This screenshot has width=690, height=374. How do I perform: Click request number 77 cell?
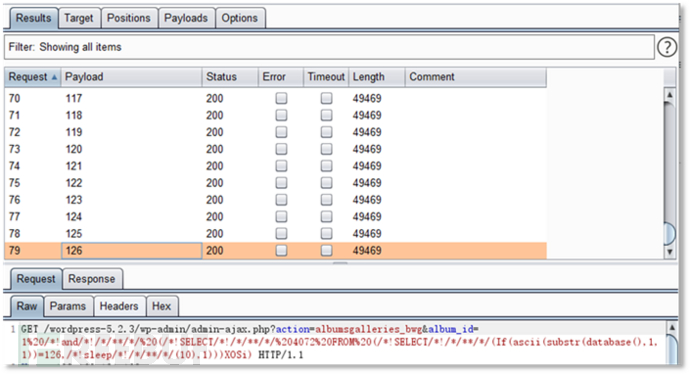click(33, 217)
